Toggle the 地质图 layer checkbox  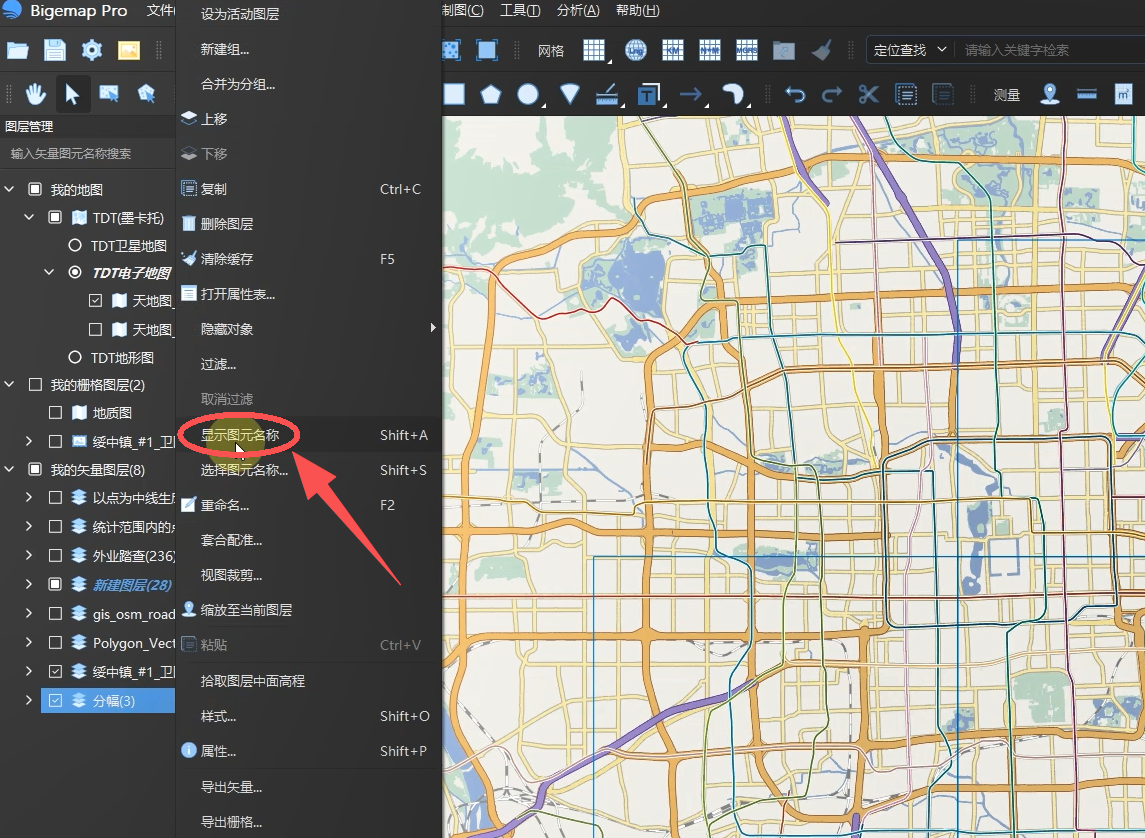pyautogui.click(x=55, y=413)
